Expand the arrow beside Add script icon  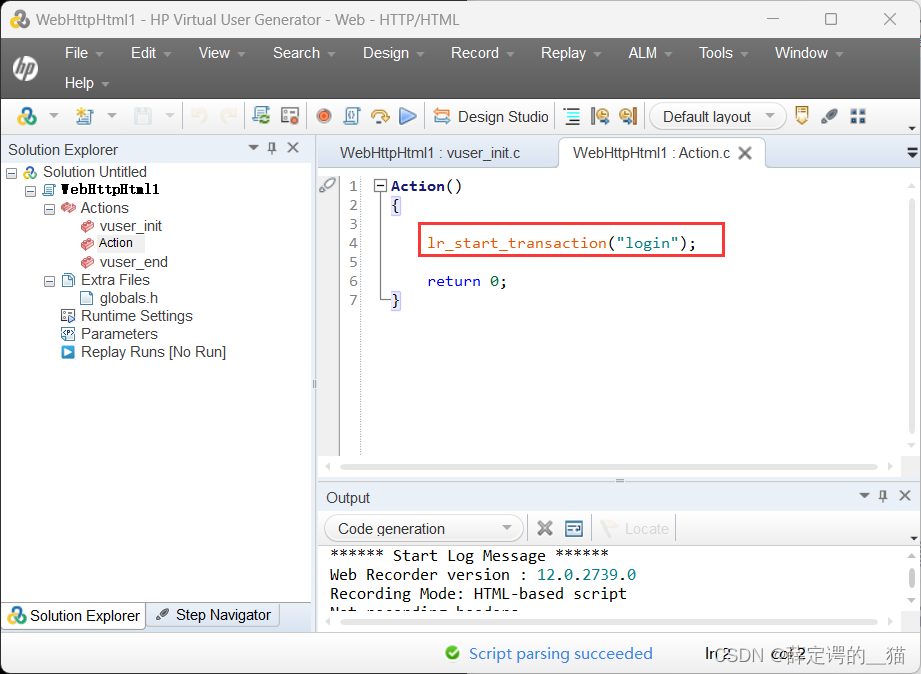point(112,116)
